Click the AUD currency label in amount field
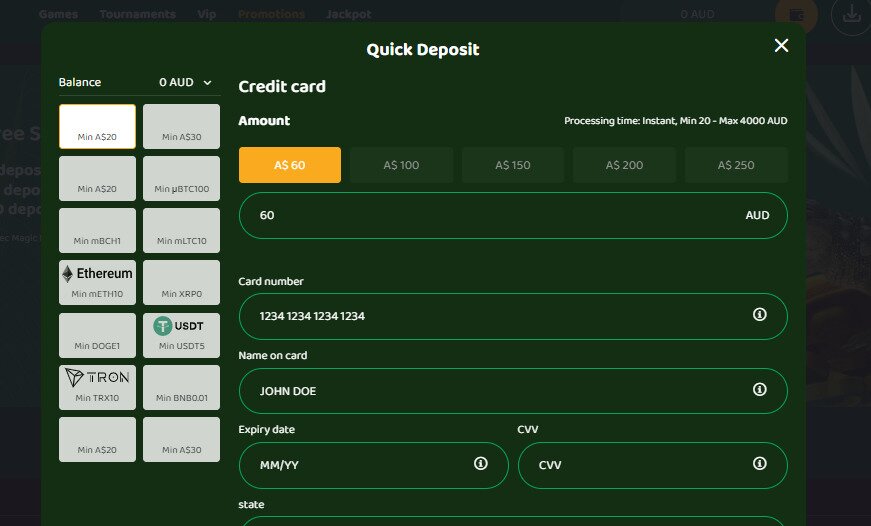Screen dimensions: 871x526 [757, 216]
